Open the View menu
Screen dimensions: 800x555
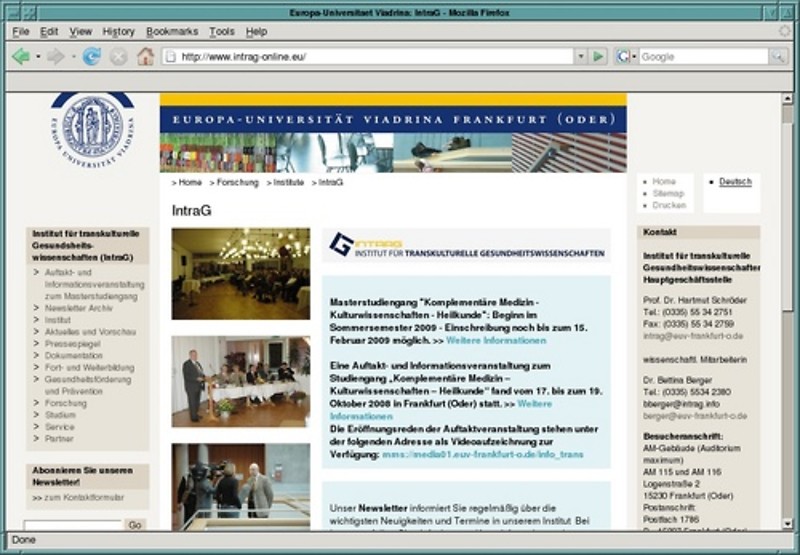pos(81,32)
